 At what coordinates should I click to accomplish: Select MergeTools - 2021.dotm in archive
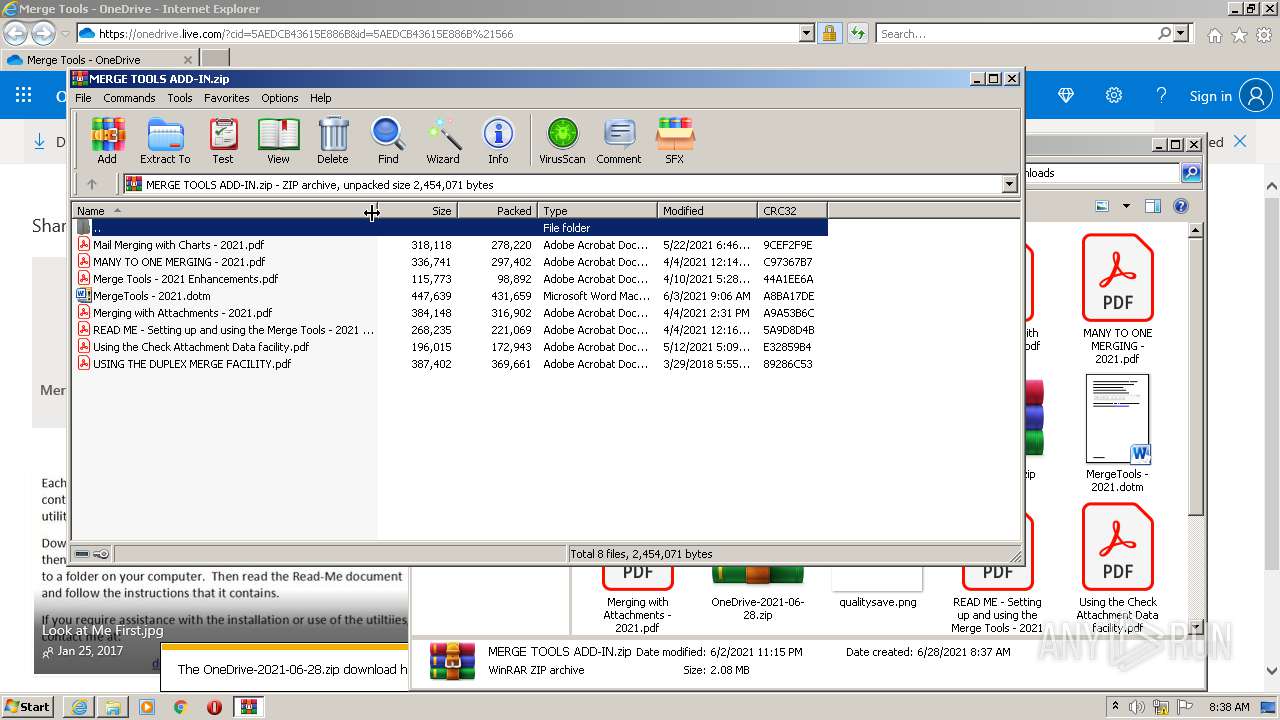(450, 296)
